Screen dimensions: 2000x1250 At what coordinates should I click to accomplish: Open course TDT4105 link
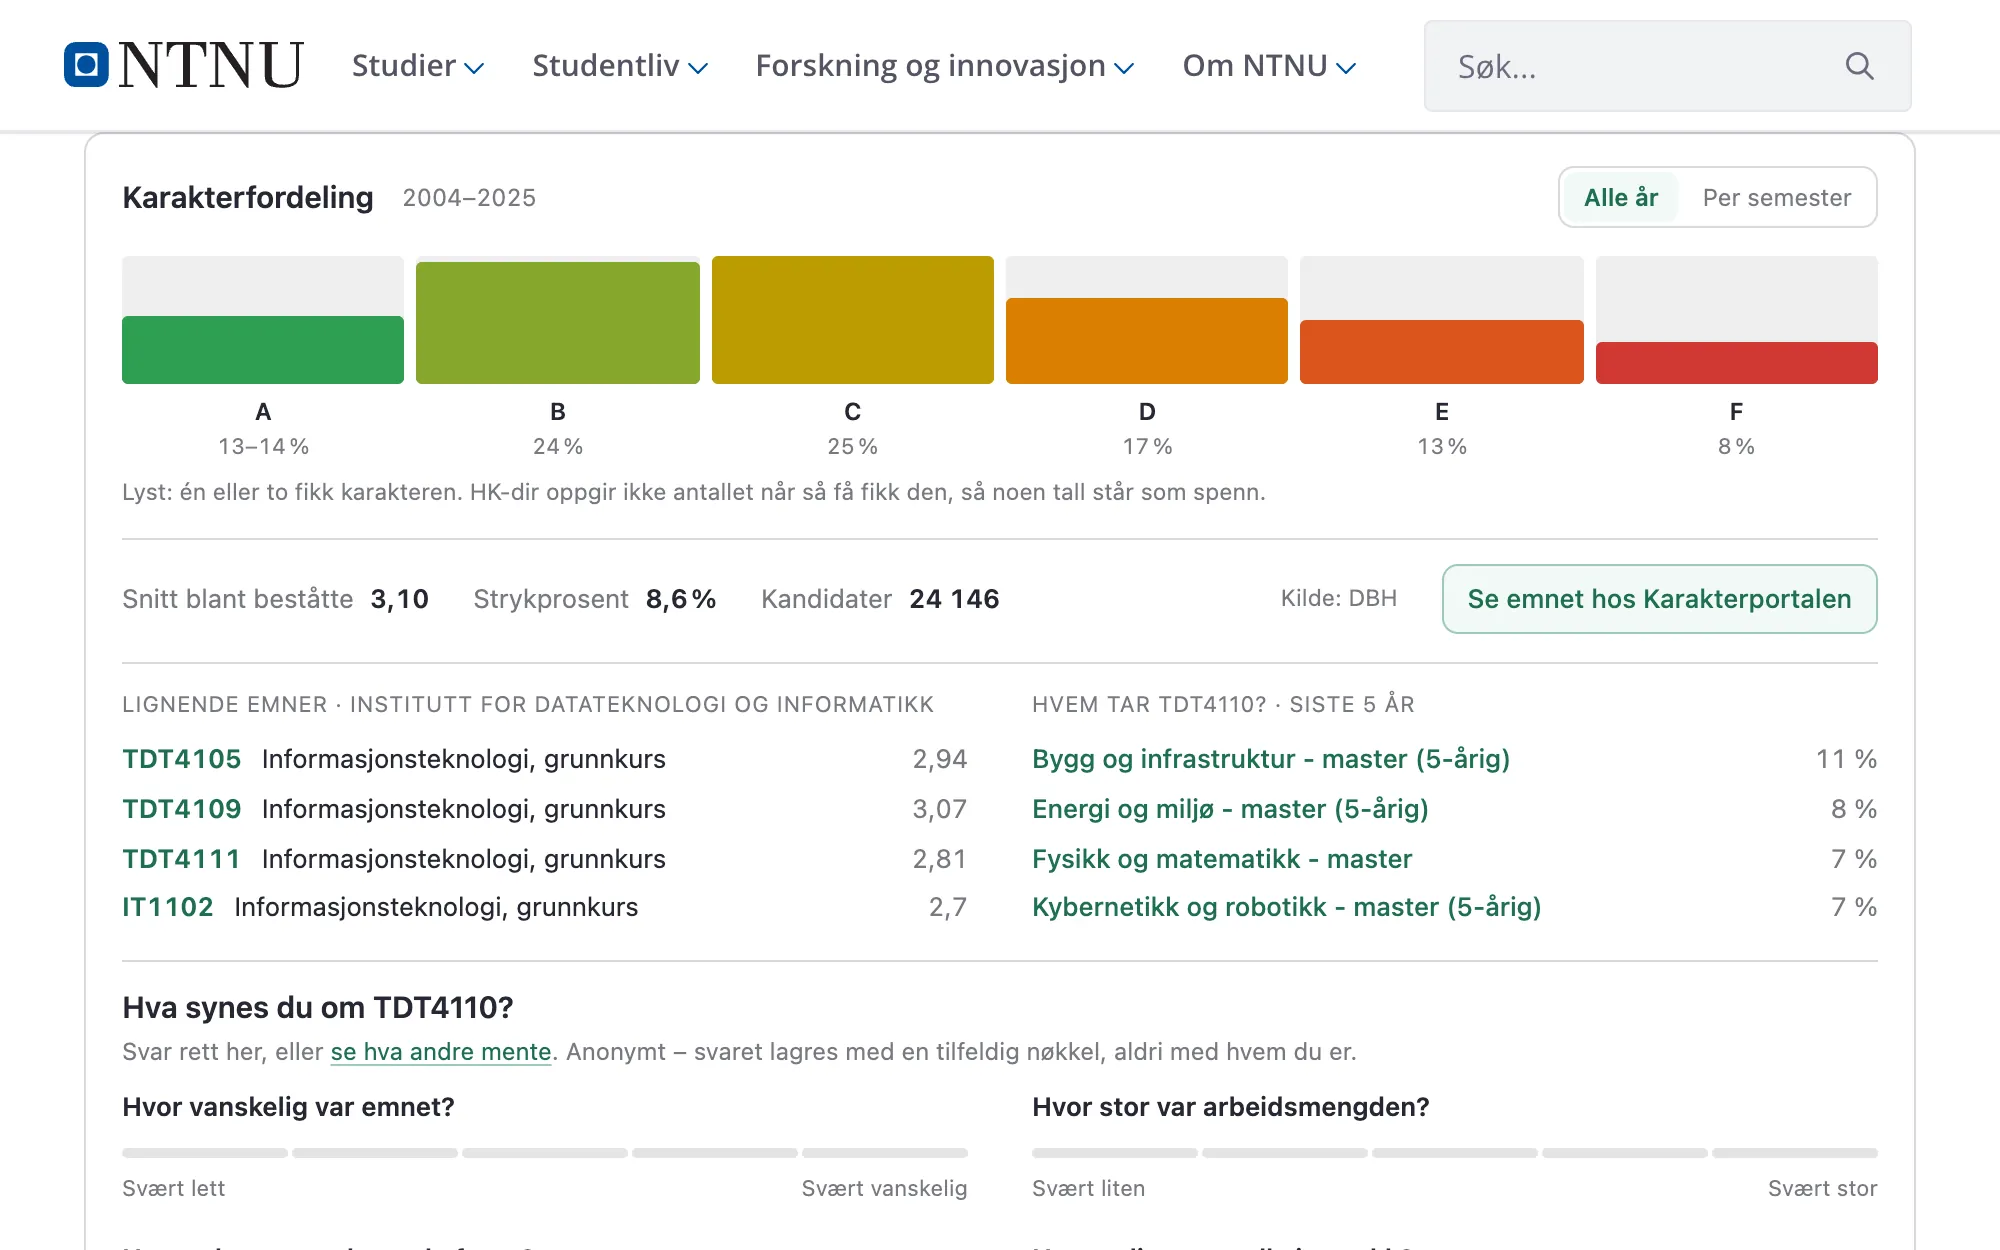[x=182, y=759]
